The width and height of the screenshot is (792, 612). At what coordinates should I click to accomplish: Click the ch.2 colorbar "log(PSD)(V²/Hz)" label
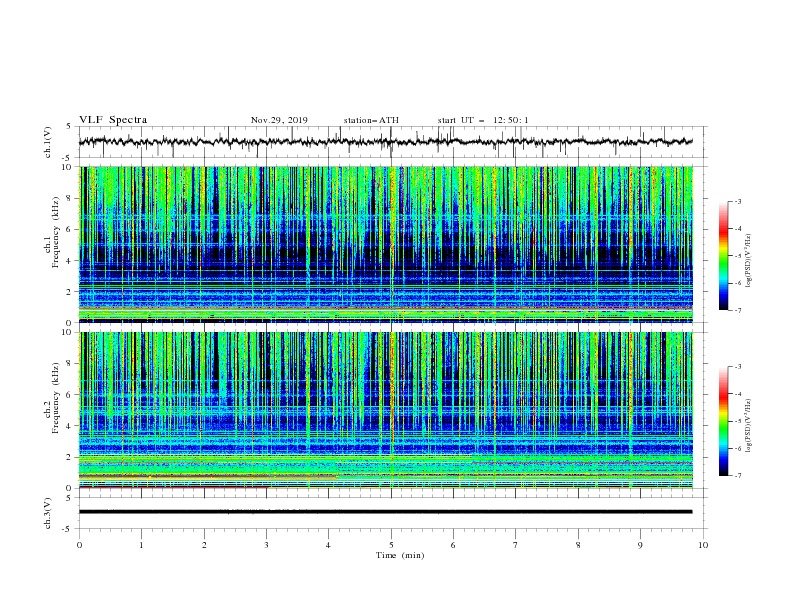(x=748, y=426)
